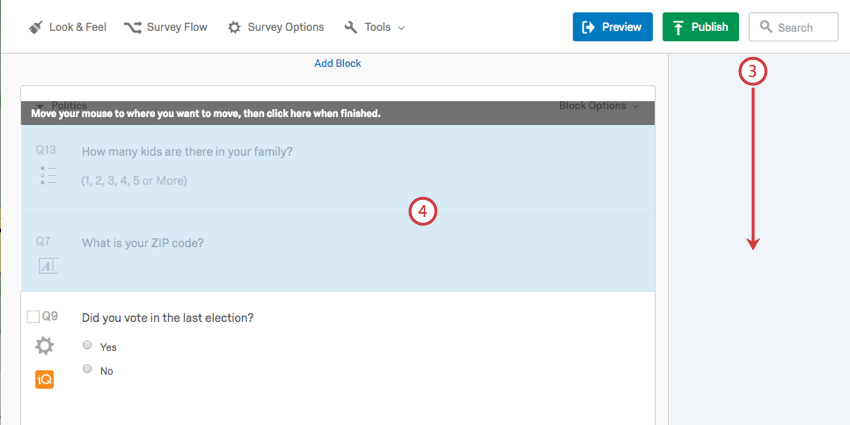Viewport: 850px width, 425px height.
Task: Click the magnifier icon in Search
Action: tap(767, 27)
